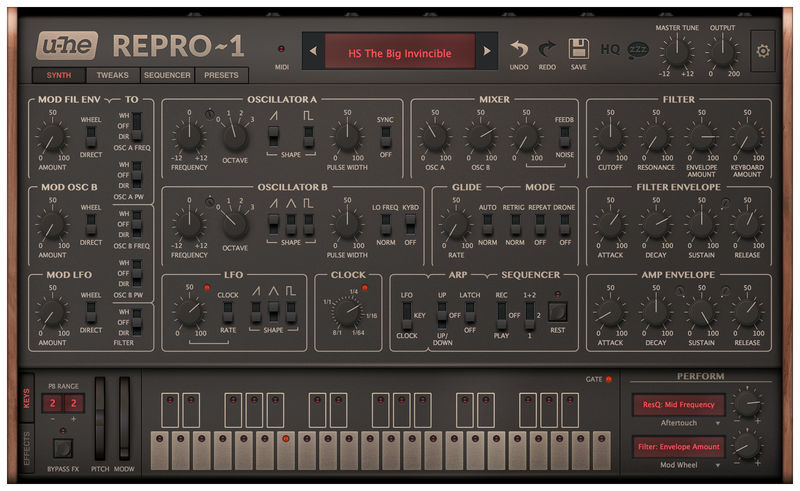This screenshot has height=491, width=800.
Task: Switch to the TWEAKS tab
Action: (x=112, y=75)
